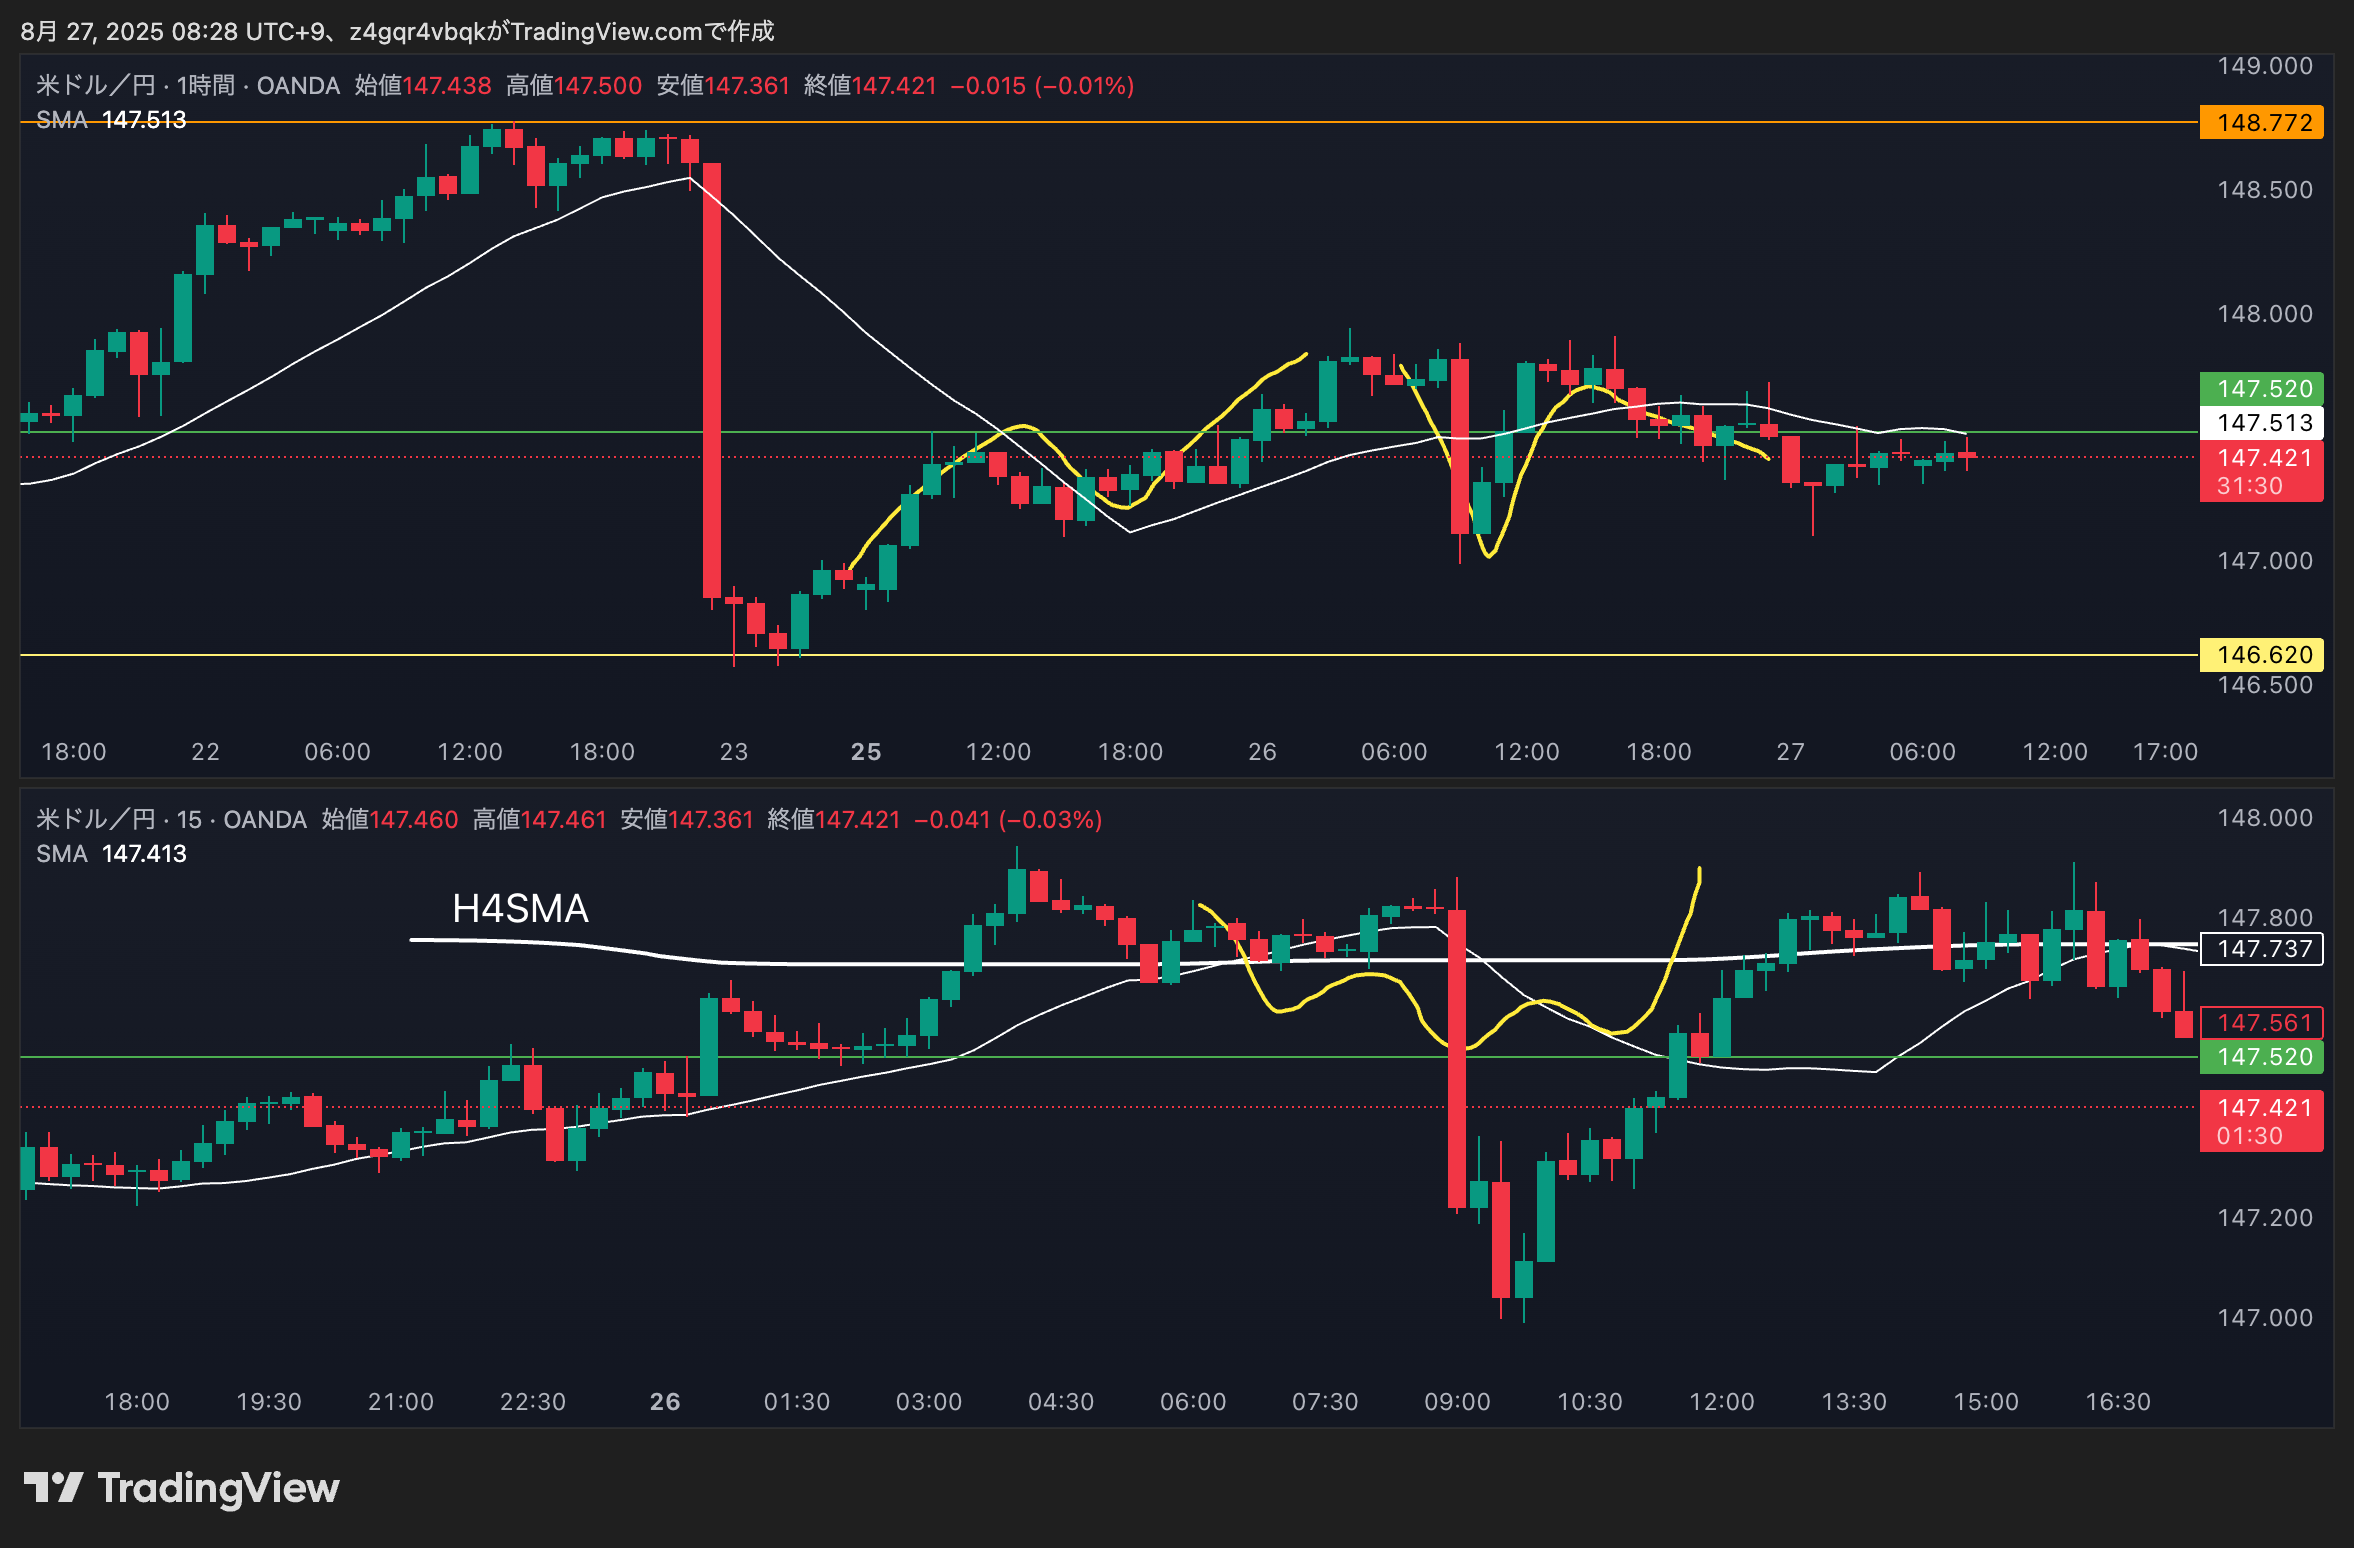
Task: Click the 米ドル／円 · 1時間 · OANDA title
Action: click(x=188, y=86)
